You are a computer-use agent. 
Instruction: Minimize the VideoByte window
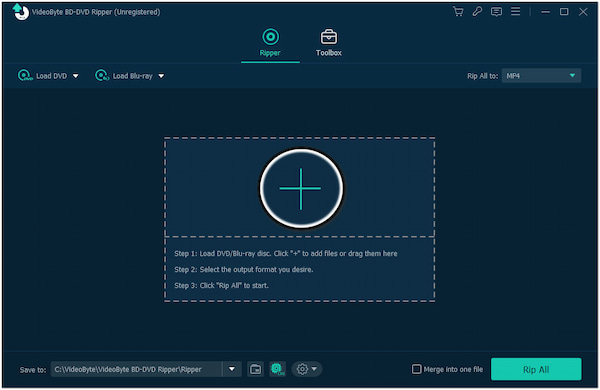coord(545,12)
